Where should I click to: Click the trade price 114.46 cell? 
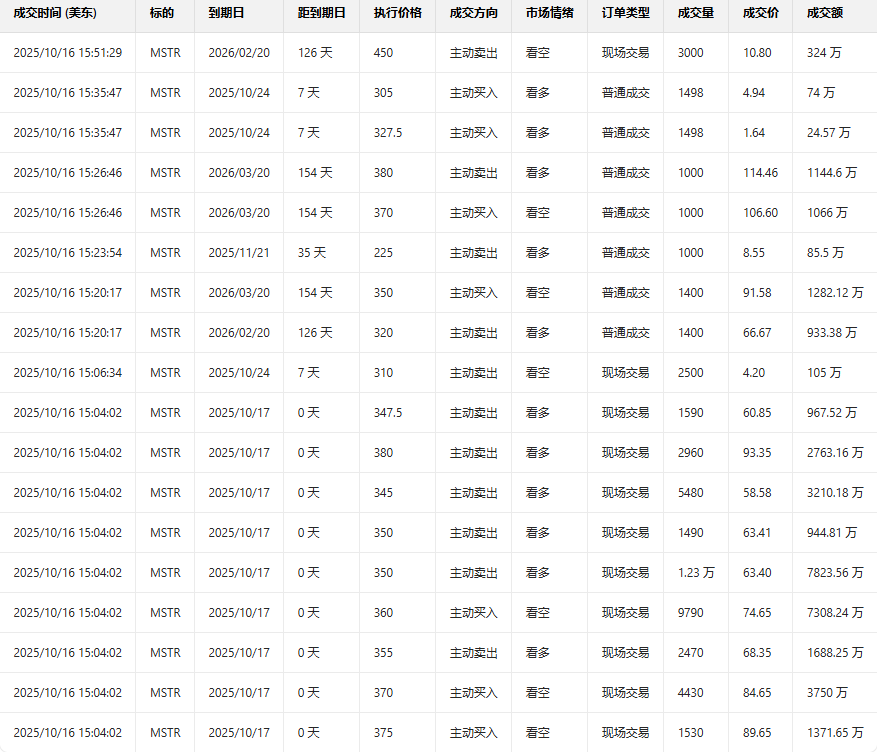click(760, 173)
